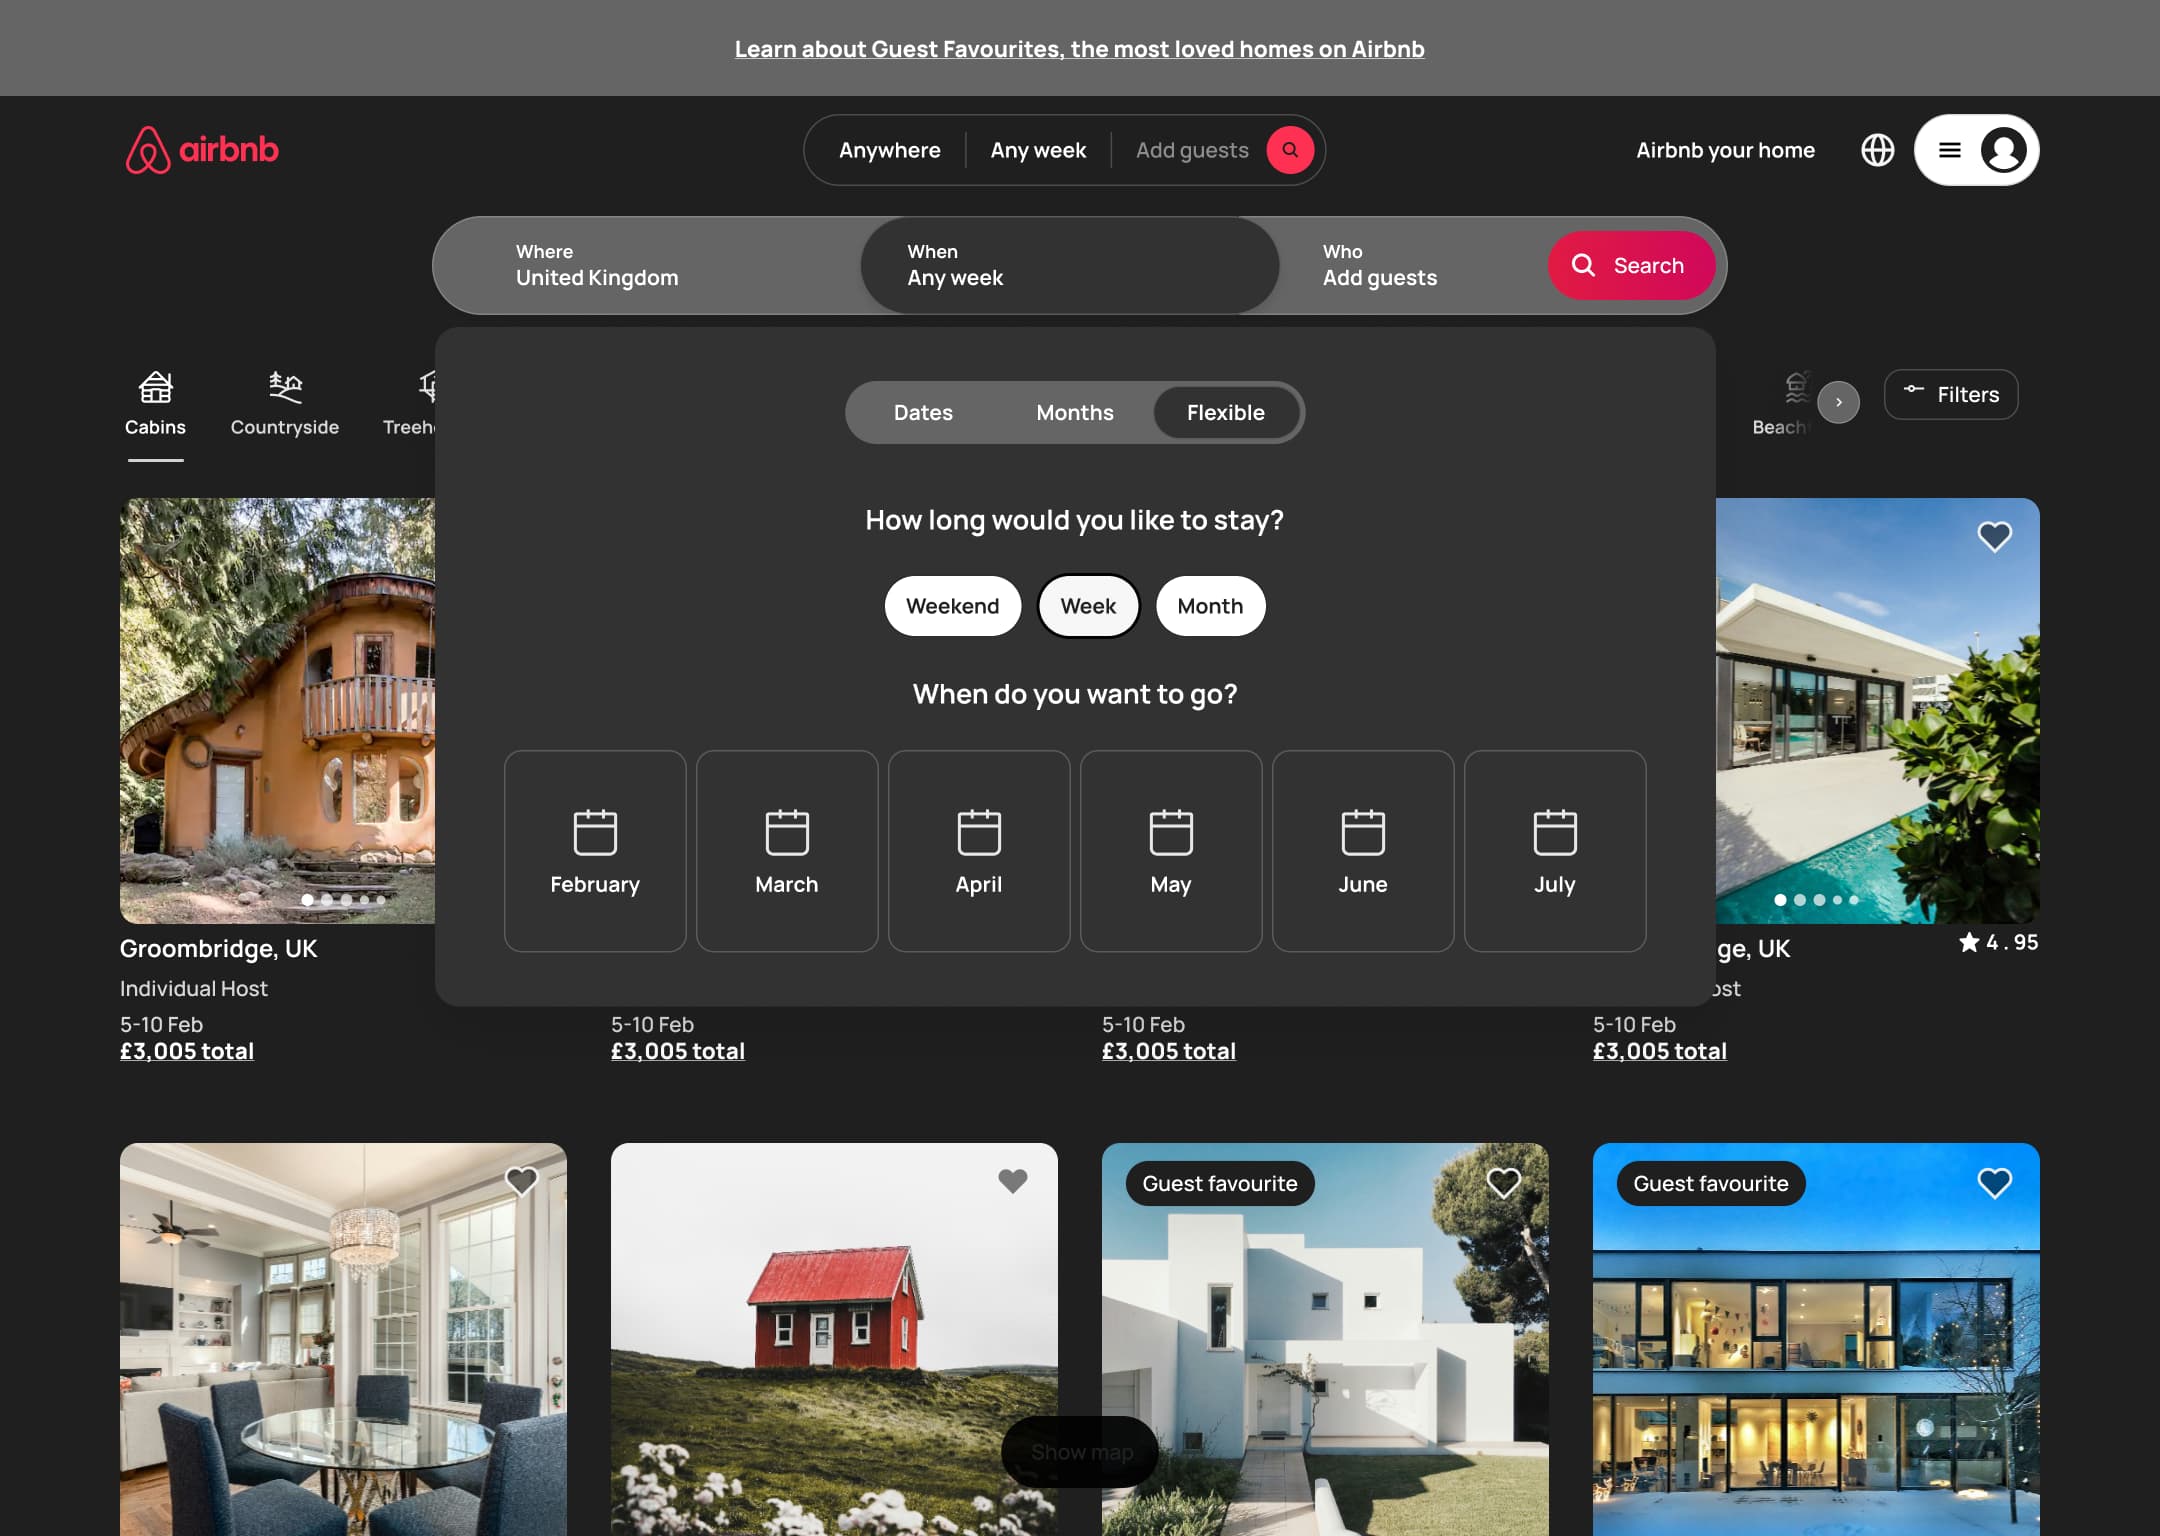Switch to the Dates tab
This screenshot has height=1536, width=2160.
coord(923,412)
